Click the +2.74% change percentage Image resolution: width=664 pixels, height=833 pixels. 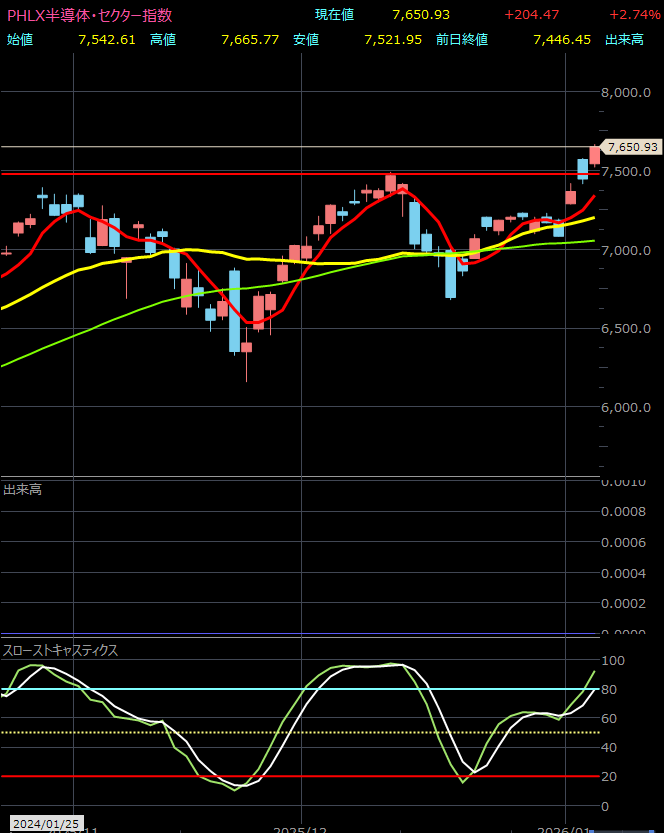click(634, 16)
